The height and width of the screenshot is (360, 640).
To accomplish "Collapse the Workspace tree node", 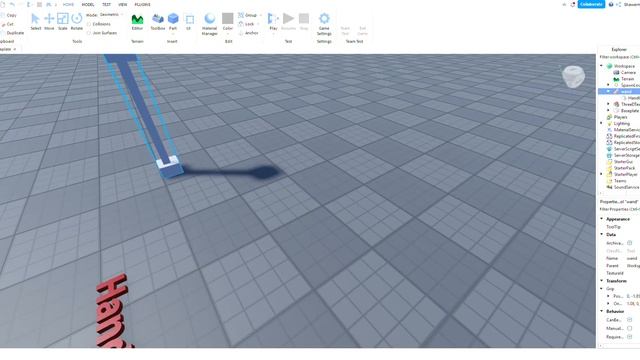I will coord(601,66).
